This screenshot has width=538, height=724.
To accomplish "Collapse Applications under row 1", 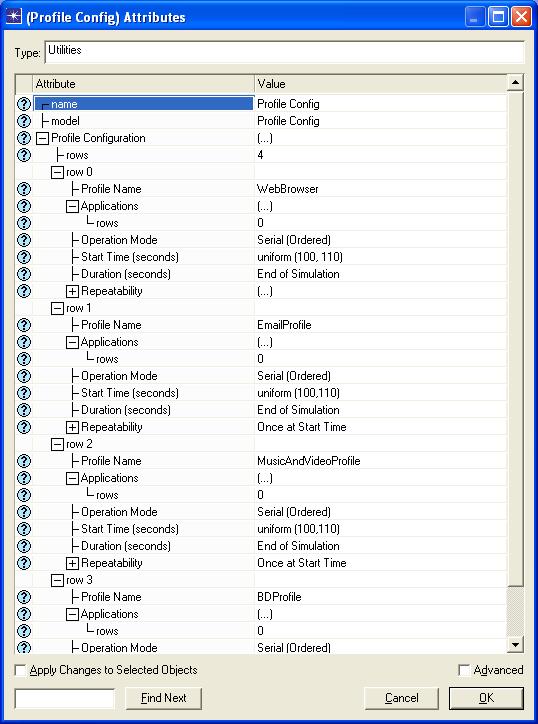I will pyautogui.click(x=72, y=342).
